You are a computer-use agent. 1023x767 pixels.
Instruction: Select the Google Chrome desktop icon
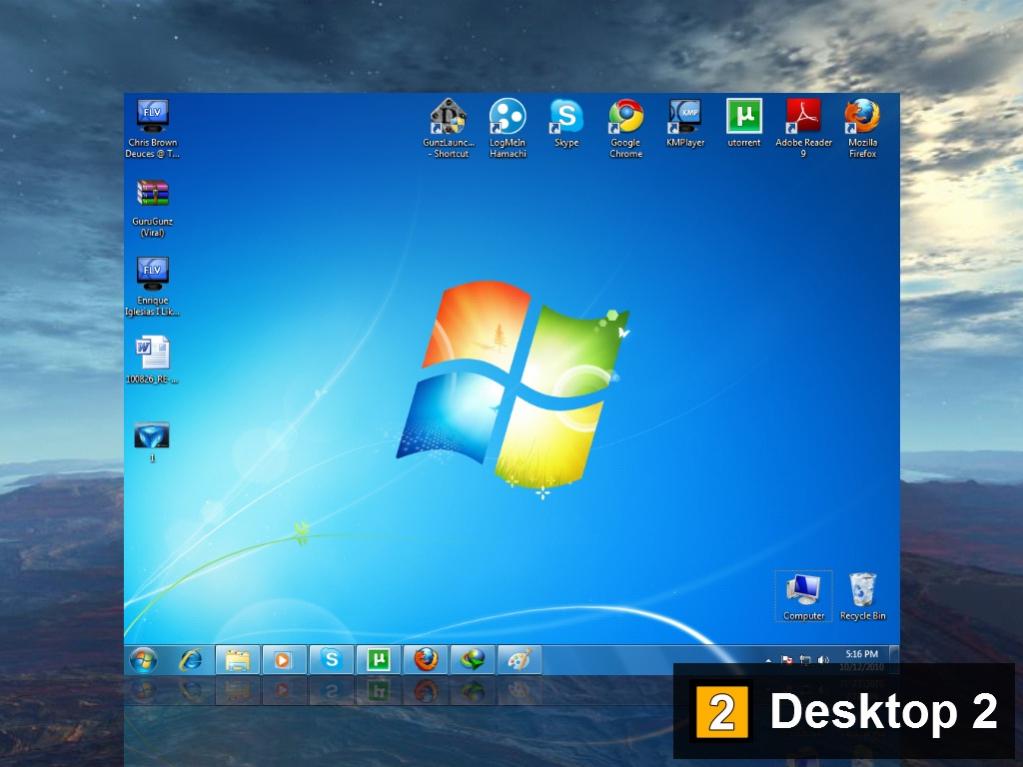[626, 128]
